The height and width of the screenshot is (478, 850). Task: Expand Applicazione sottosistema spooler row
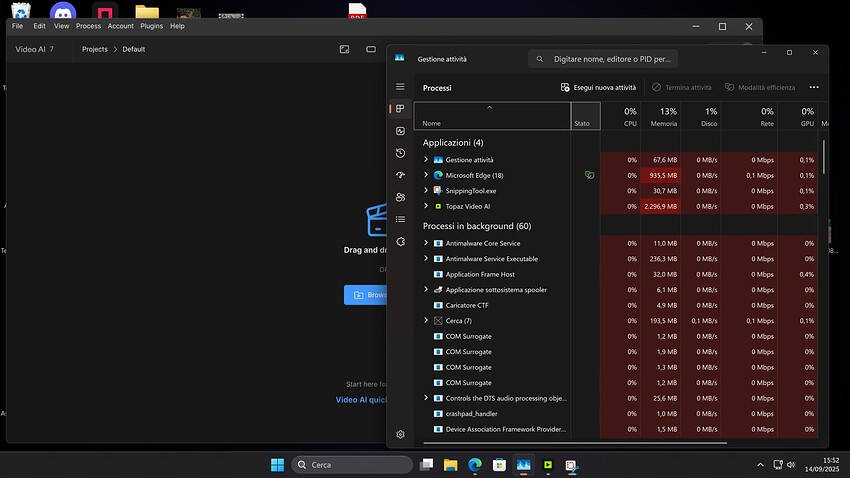point(426,289)
